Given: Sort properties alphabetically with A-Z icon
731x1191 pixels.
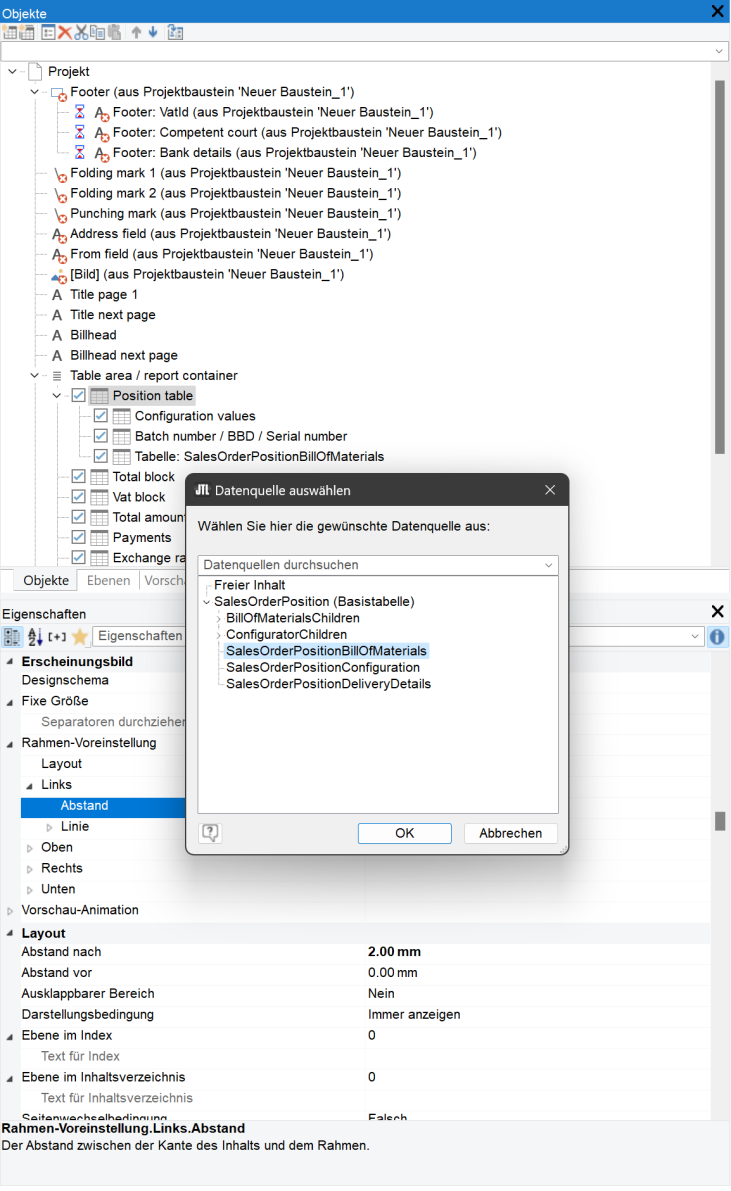Looking at the screenshot, I should 35,637.
